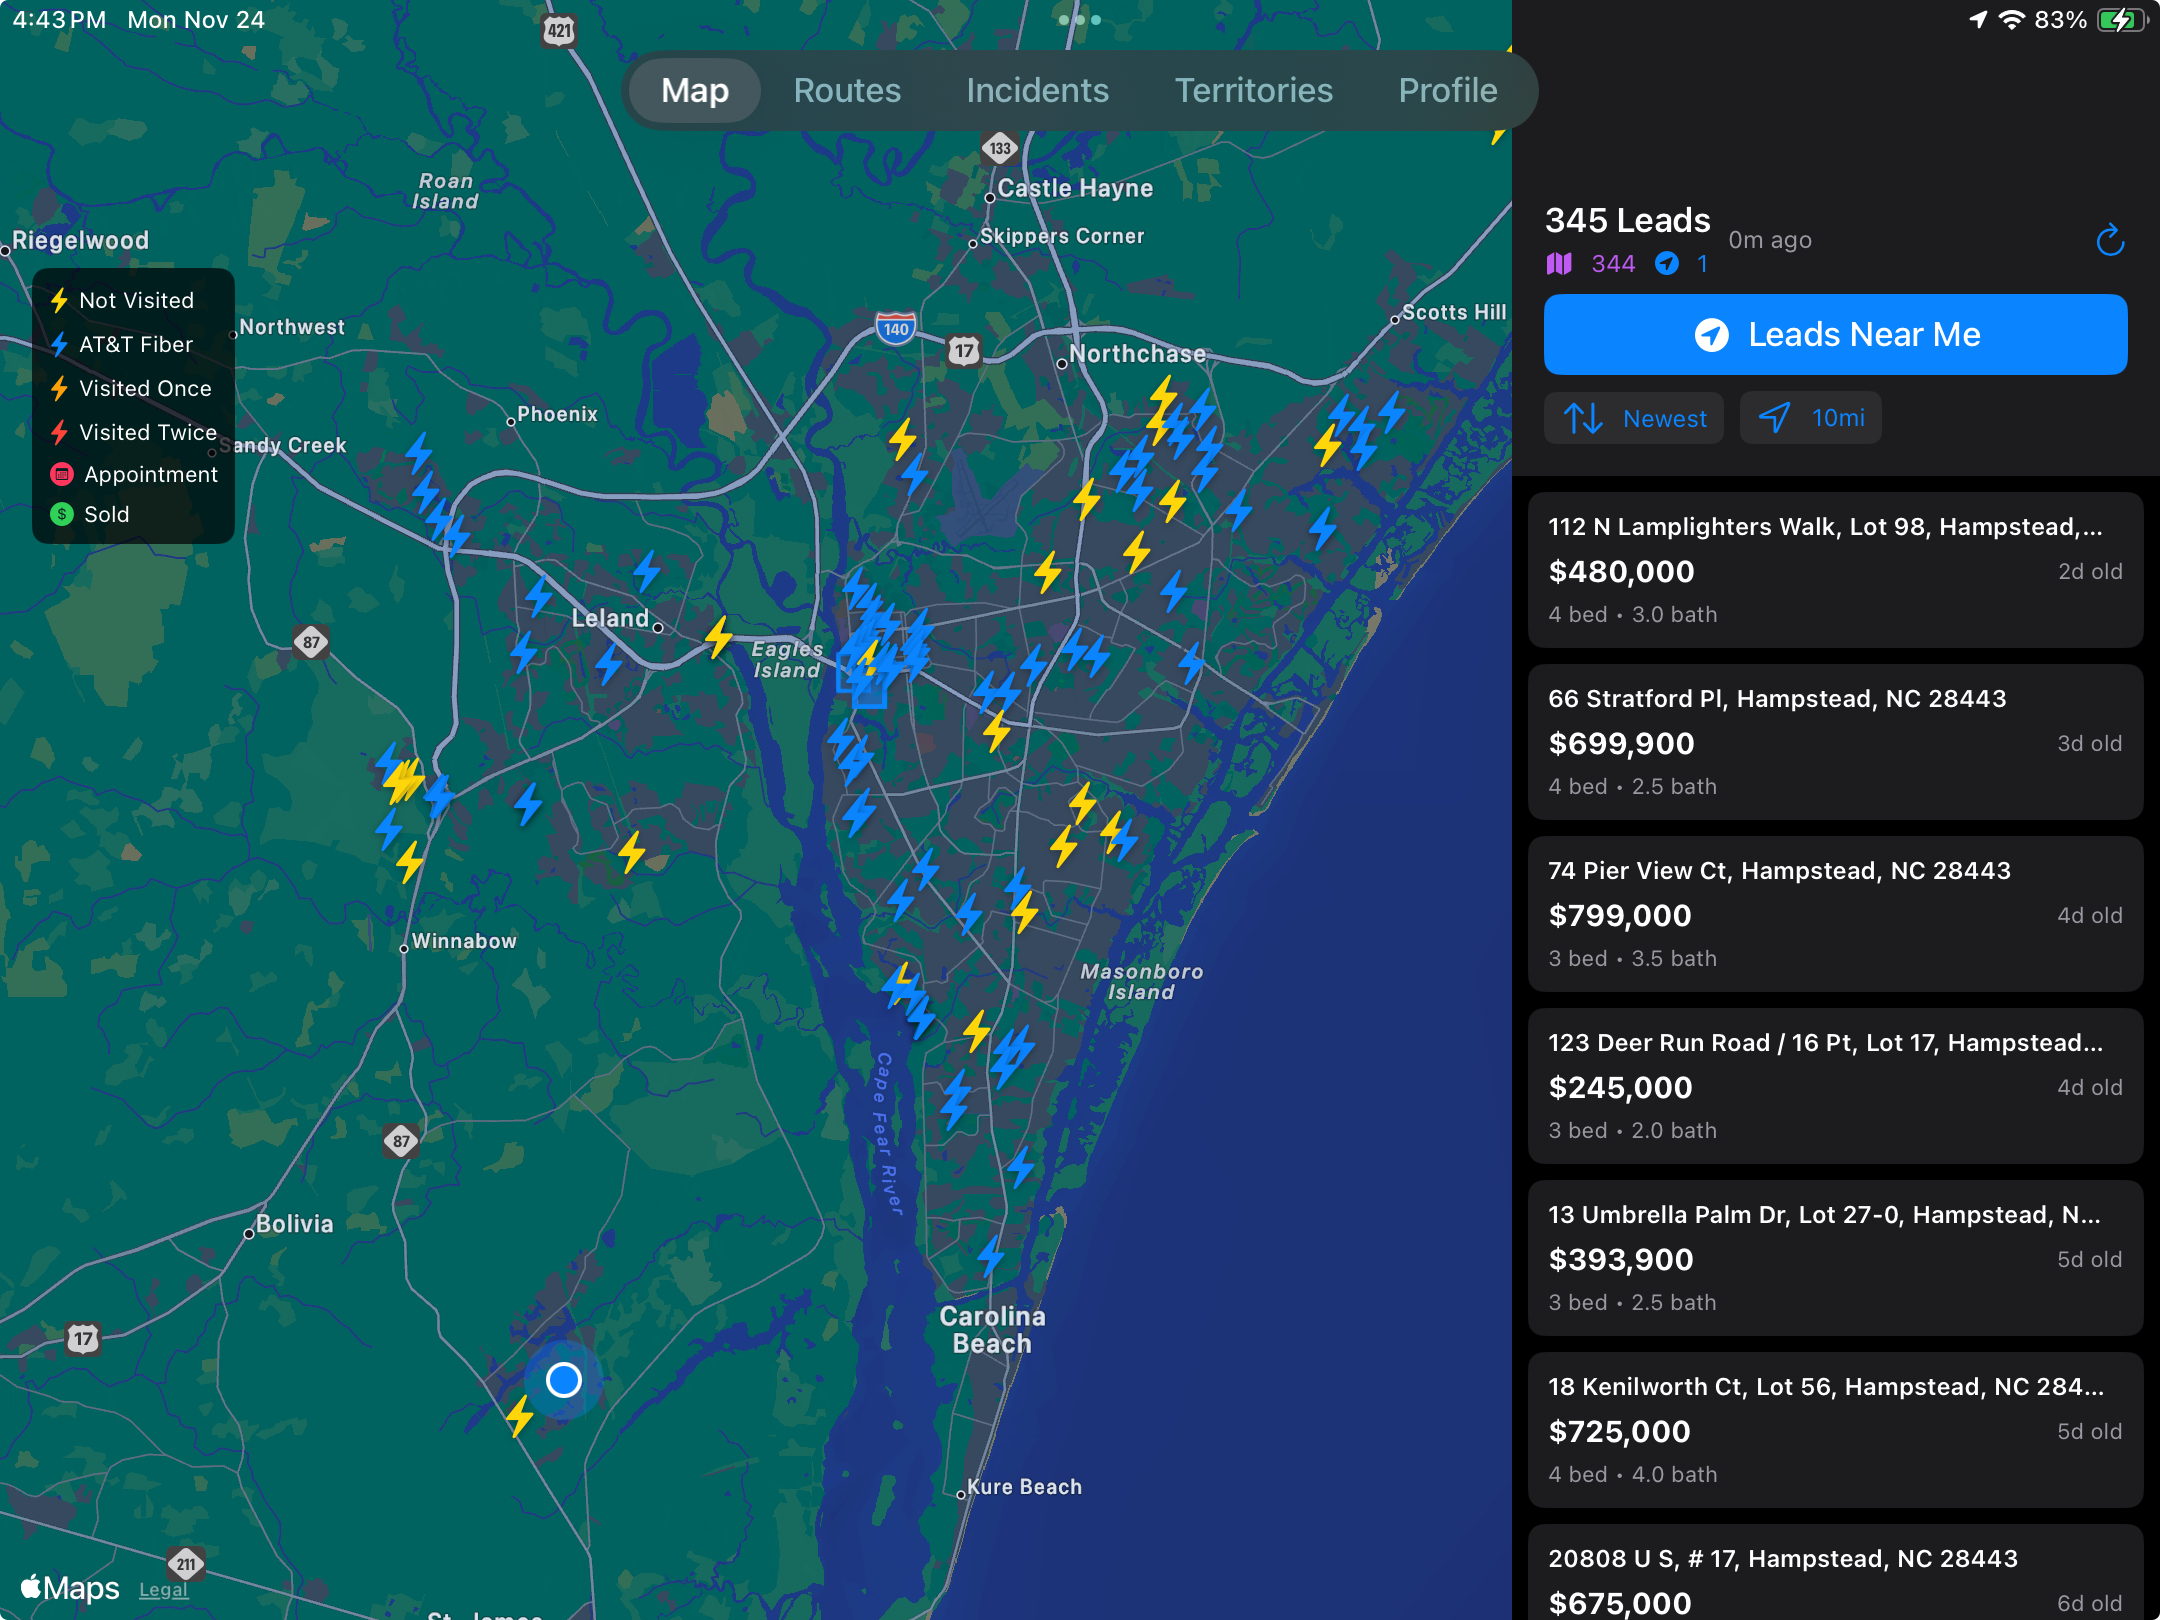Viewport: 2160px width, 1620px height.
Task: Click the green Sold dollar icon in legend
Action: coord(60,514)
